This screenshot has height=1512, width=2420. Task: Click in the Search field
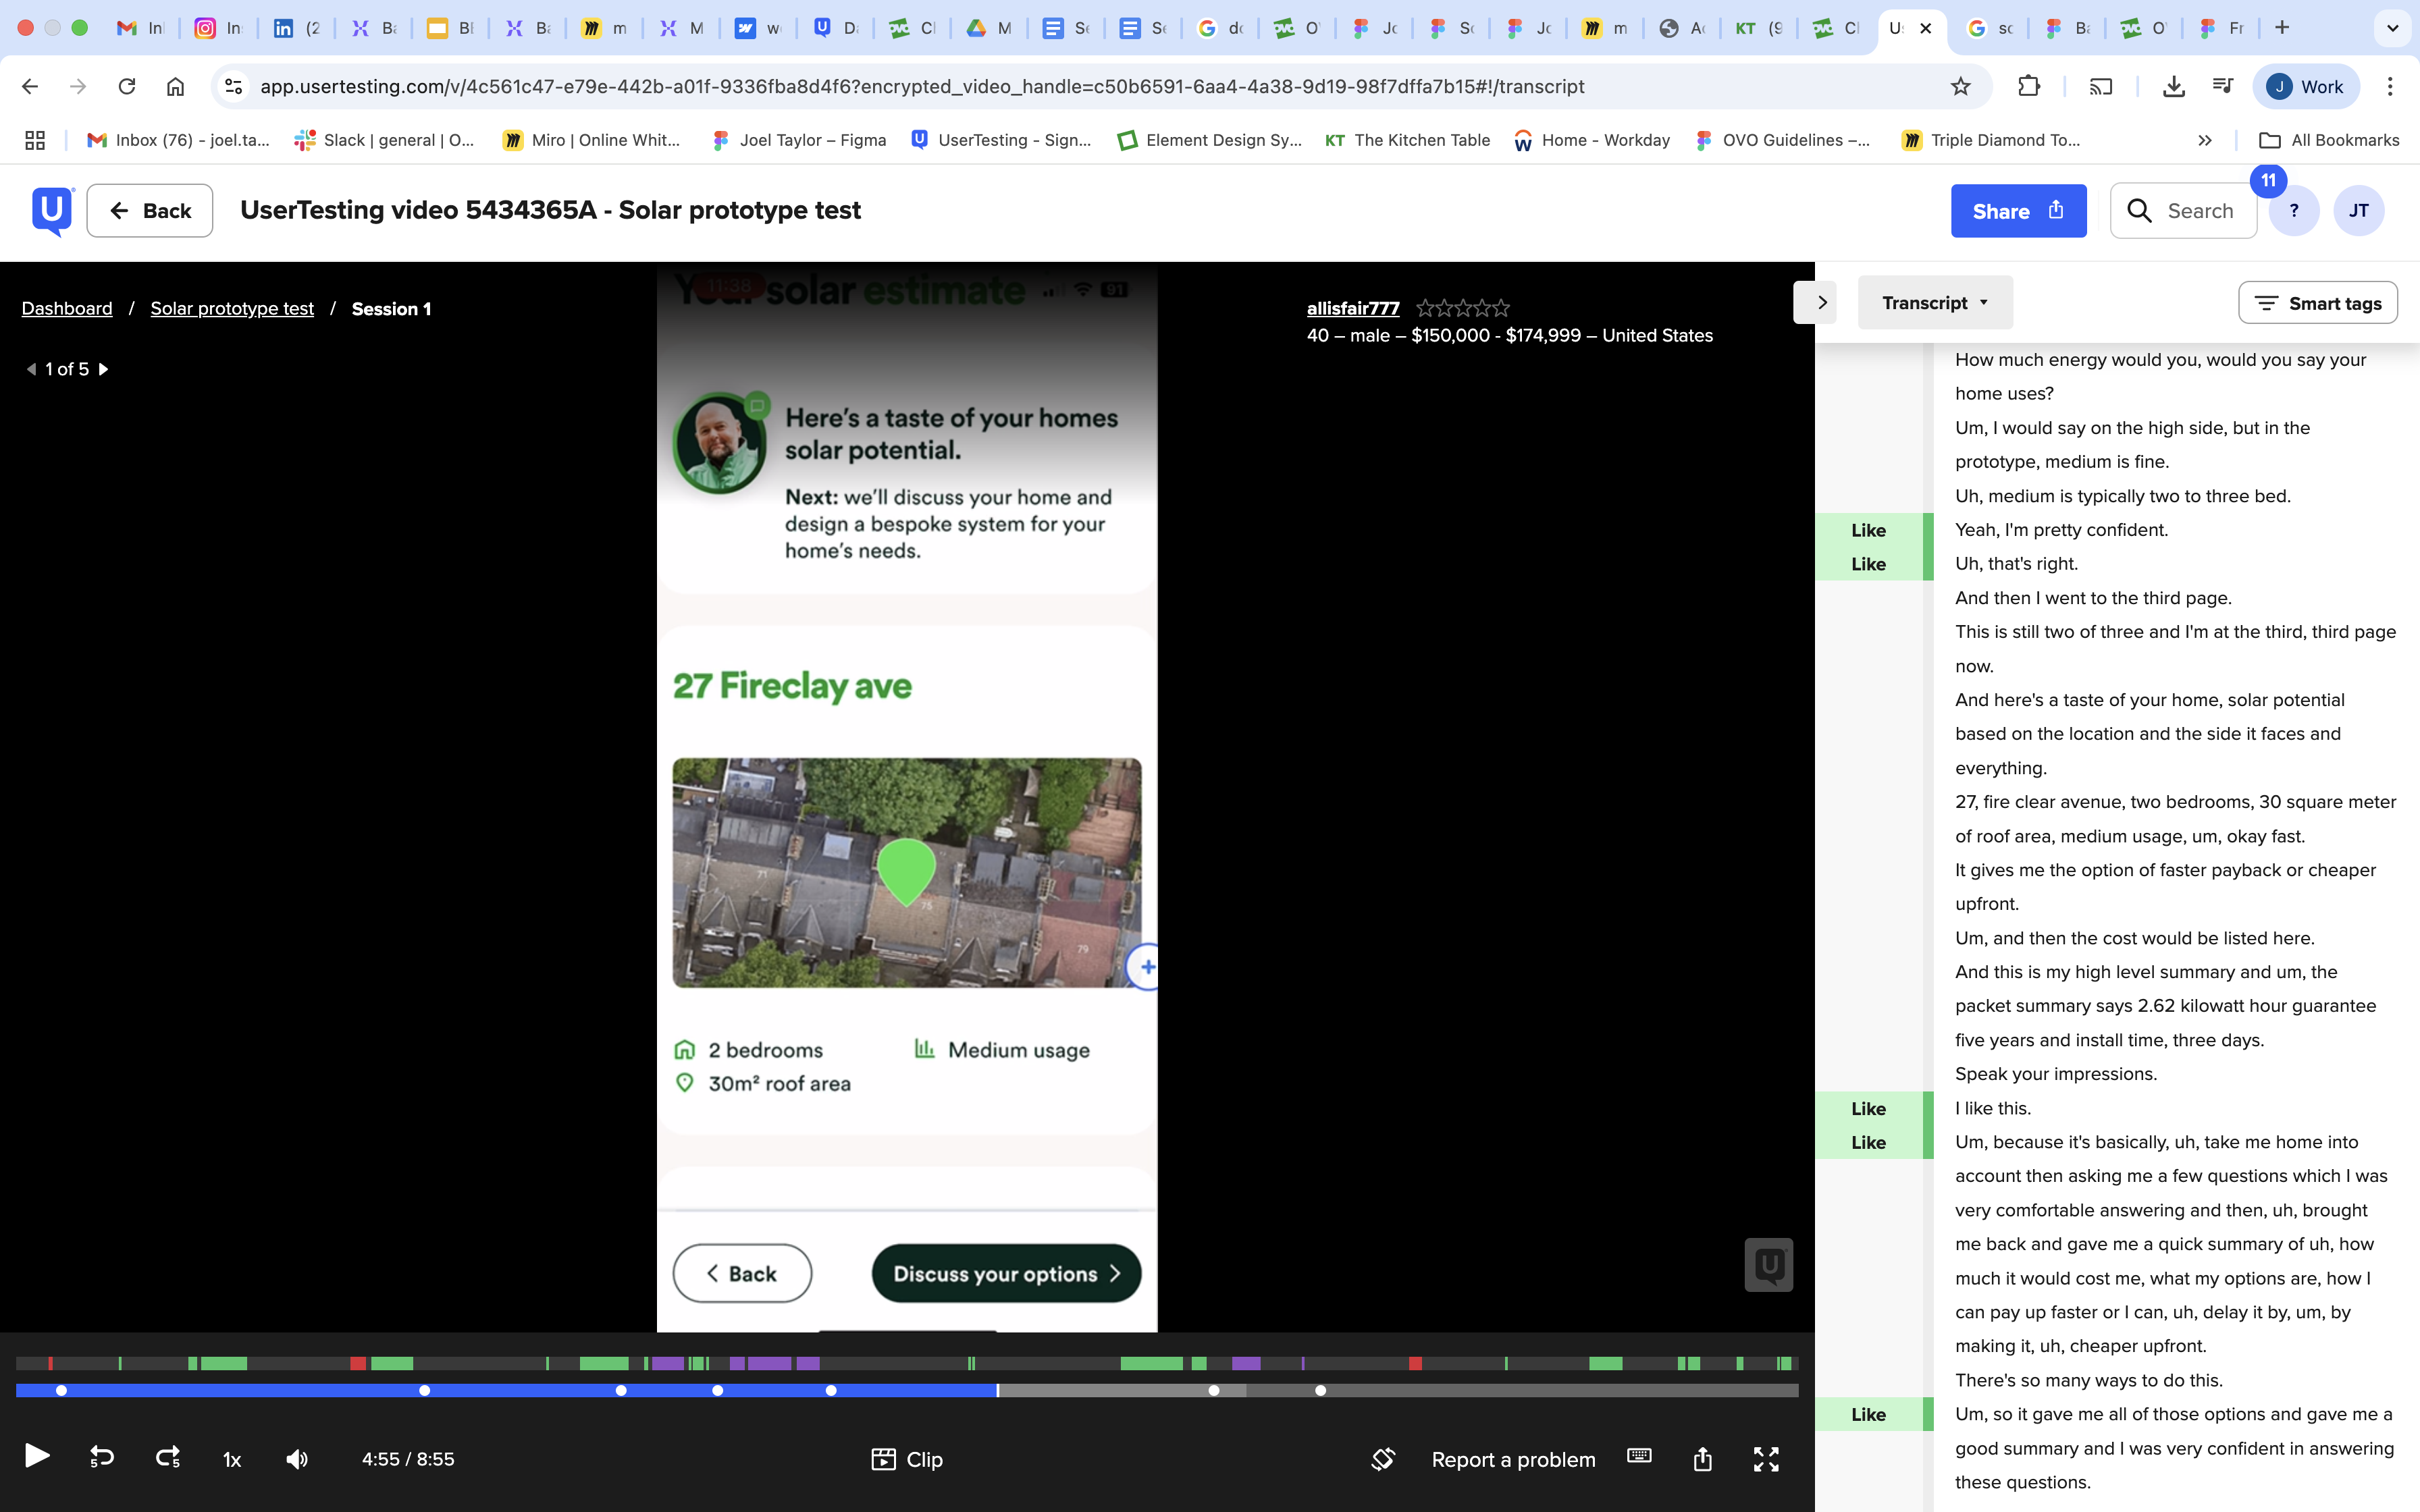pyautogui.click(x=2199, y=211)
